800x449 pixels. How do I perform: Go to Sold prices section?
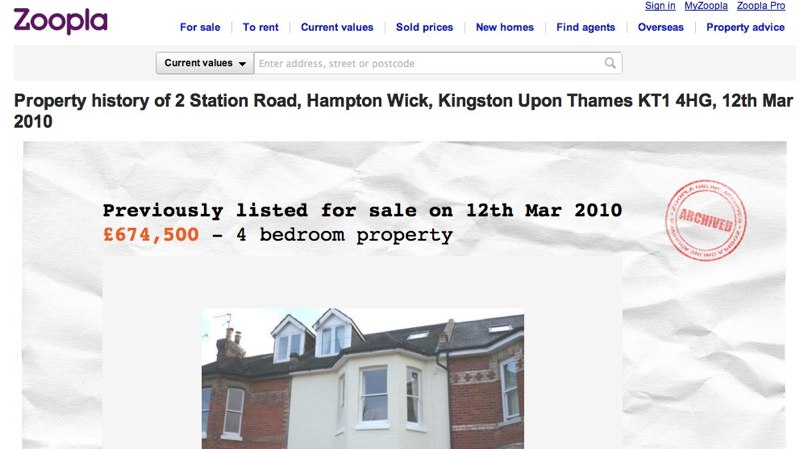pos(424,28)
